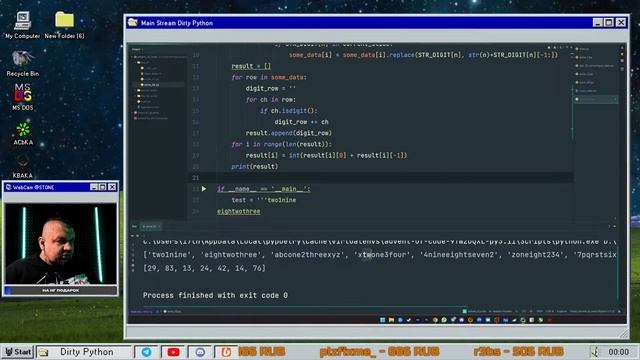Select the run configuration tab above the console

coord(151,227)
